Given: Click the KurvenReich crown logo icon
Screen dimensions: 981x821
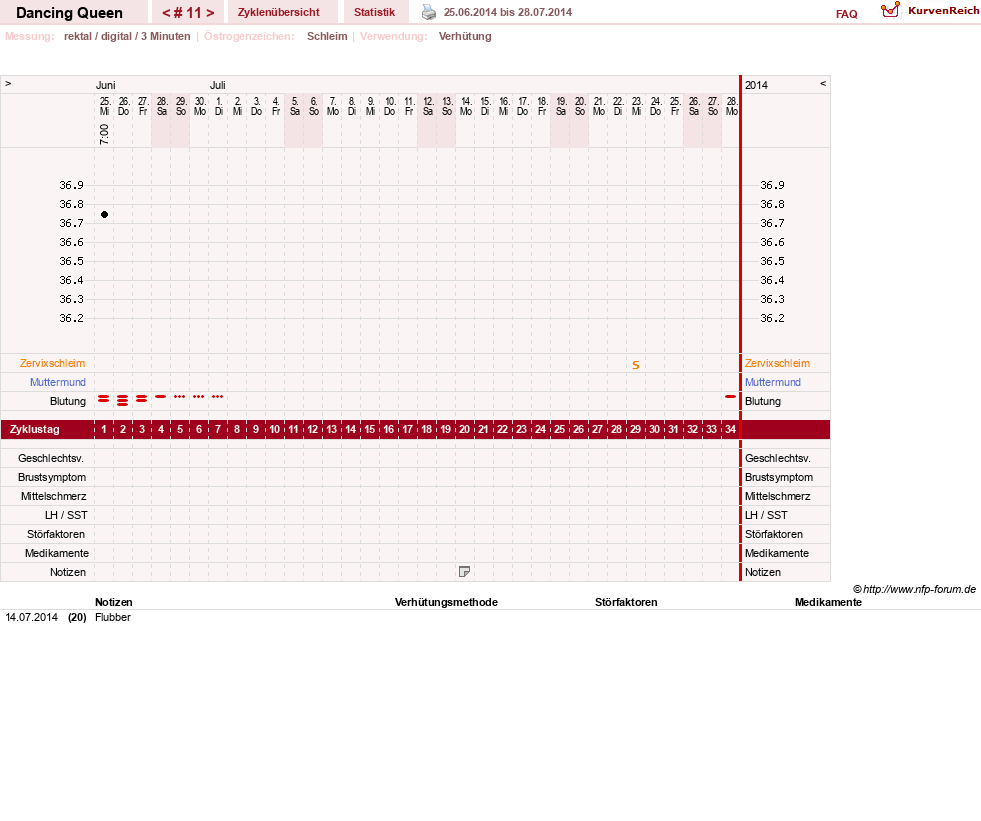Looking at the screenshot, I should [x=890, y=10].
